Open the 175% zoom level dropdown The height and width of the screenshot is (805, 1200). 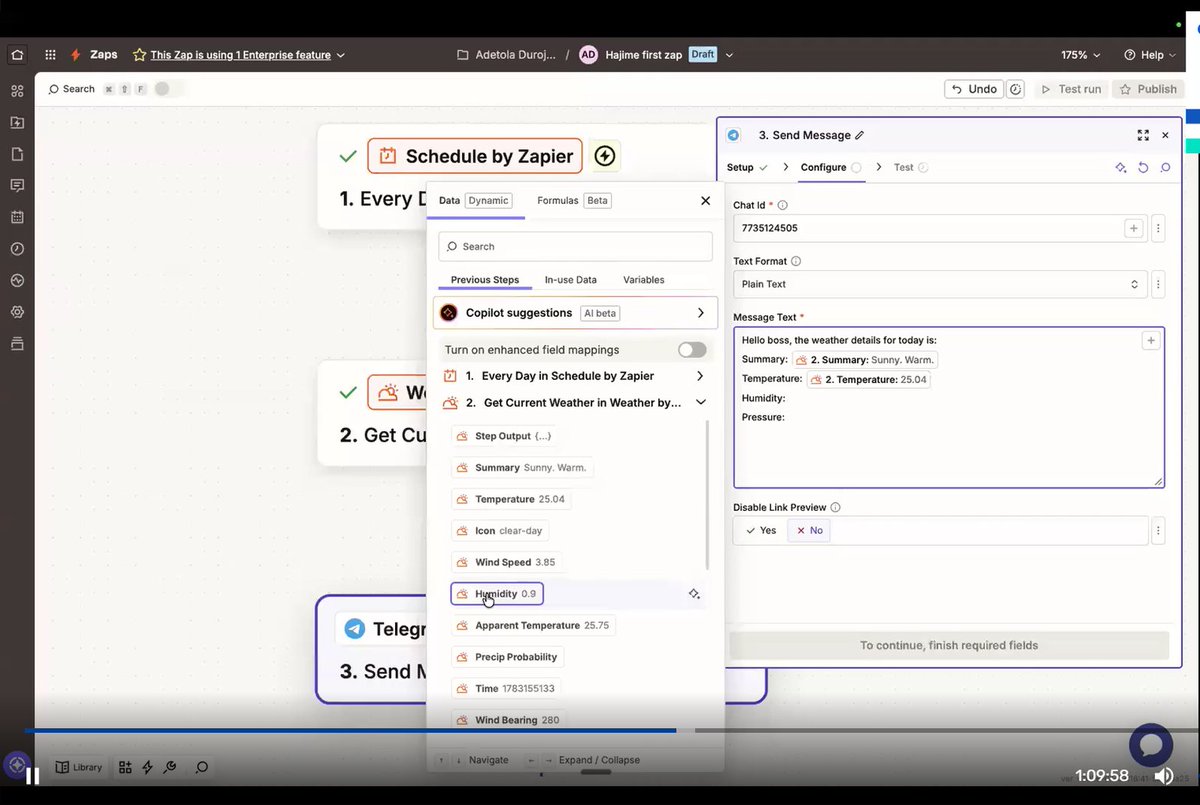[x=1081, y=55]
